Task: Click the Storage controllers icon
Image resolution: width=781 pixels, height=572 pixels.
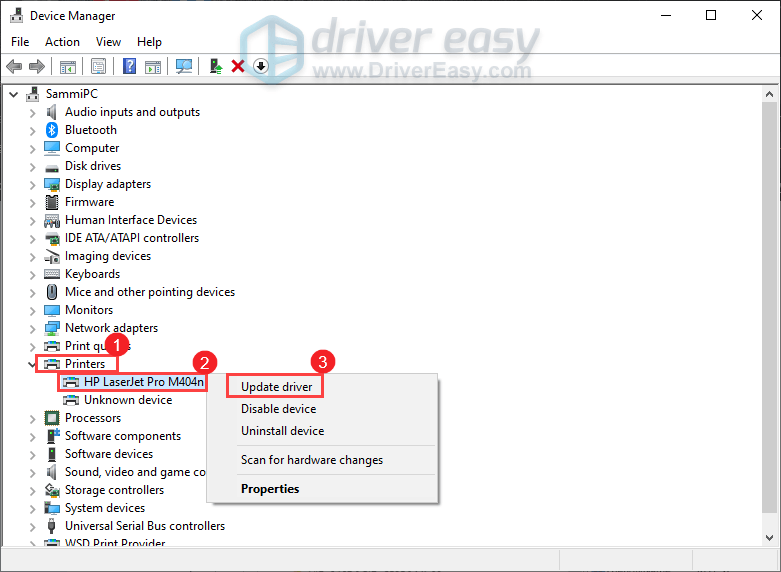Action: (x=52, y=490)
